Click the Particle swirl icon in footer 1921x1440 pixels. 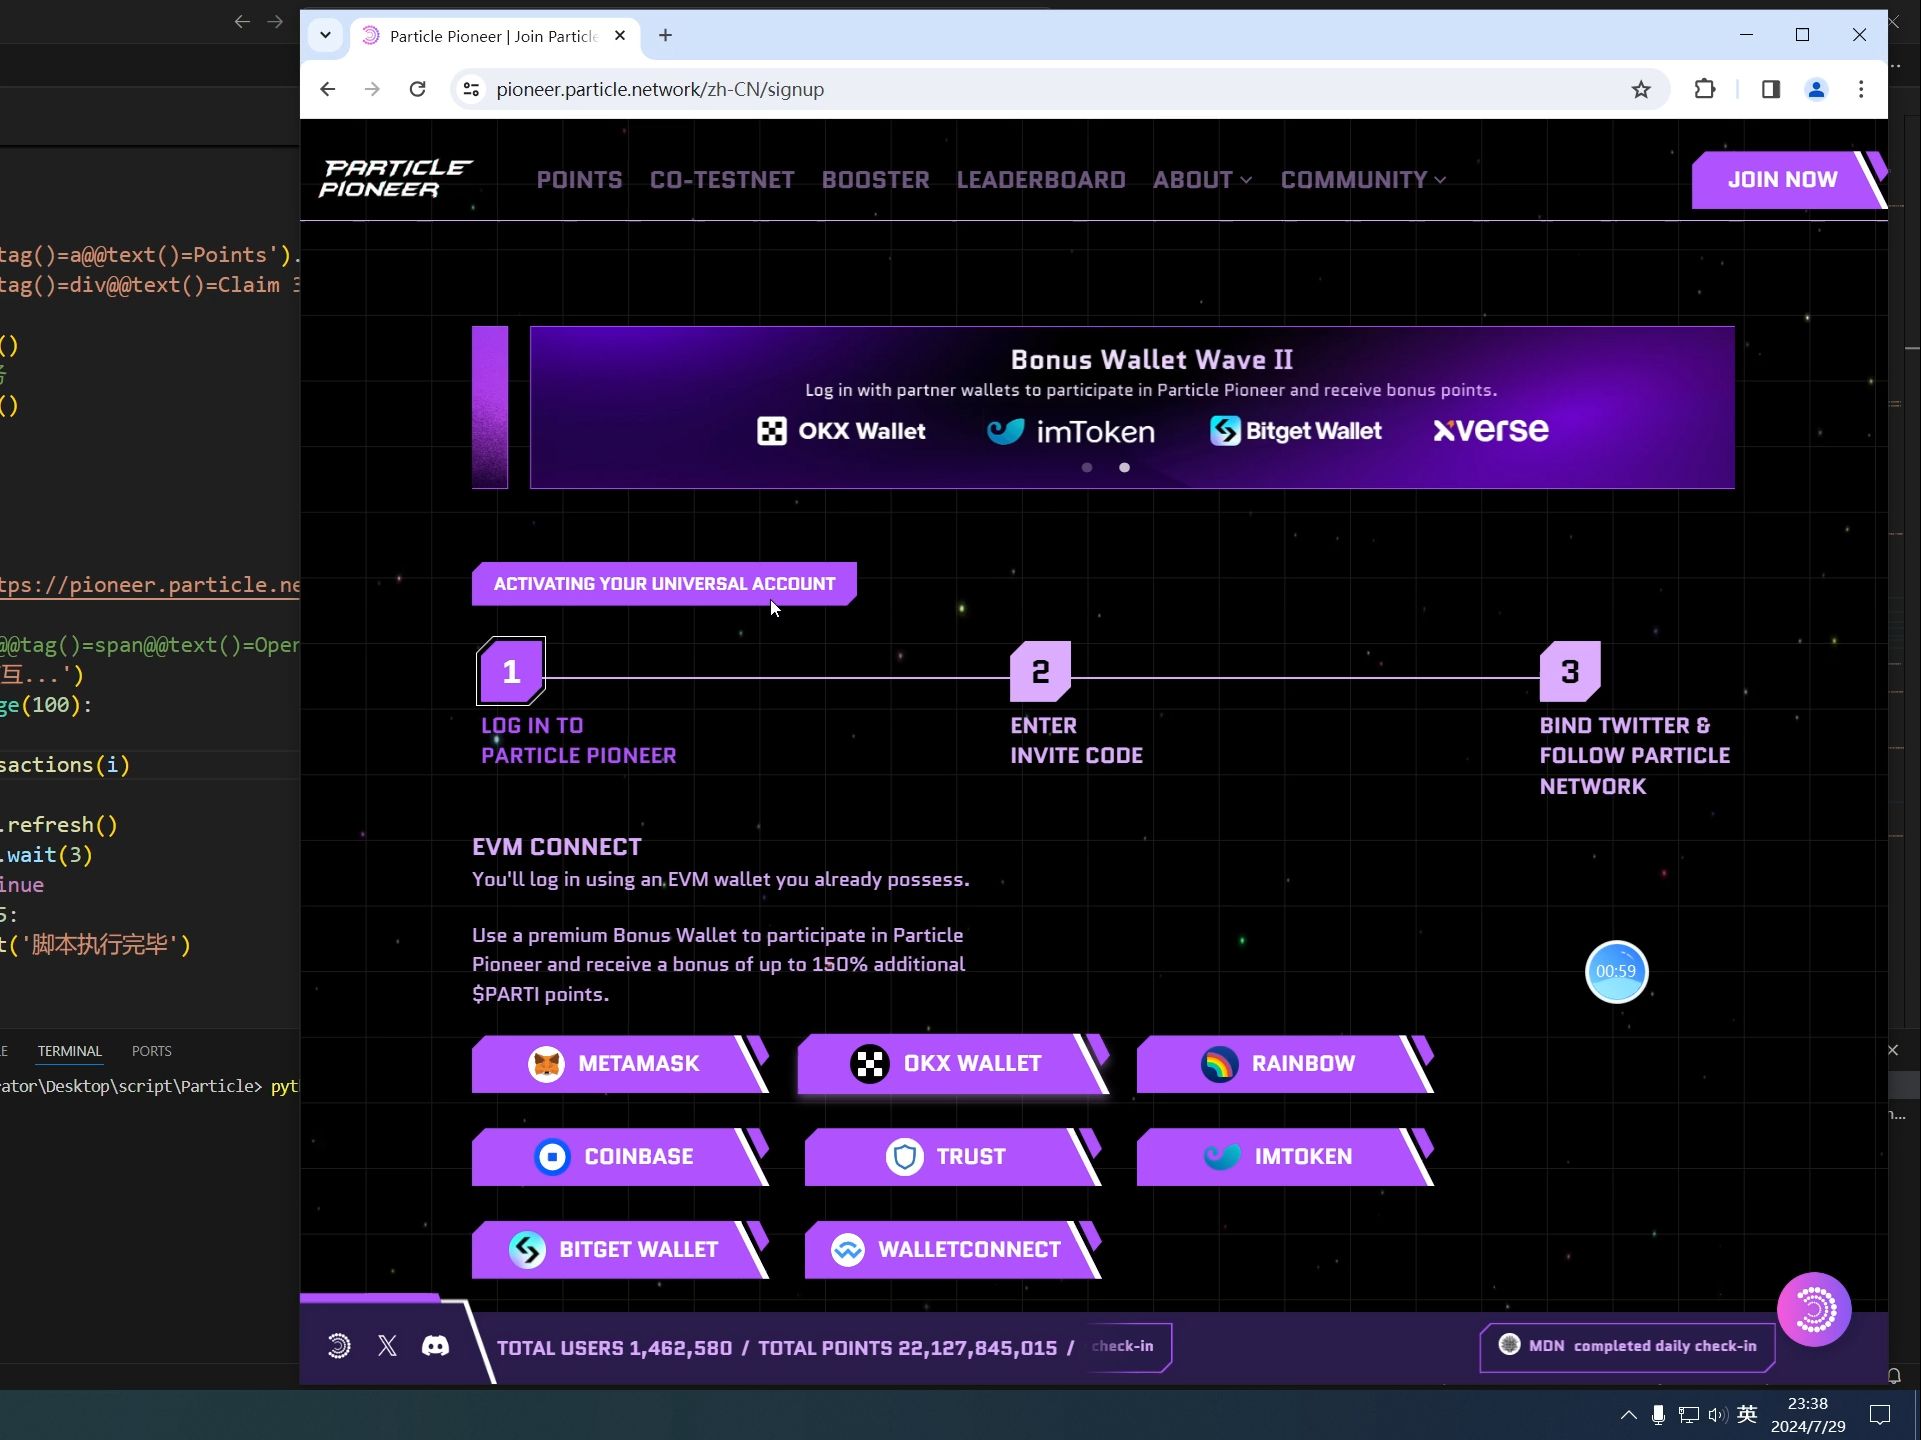click(x=340, y=1346)
